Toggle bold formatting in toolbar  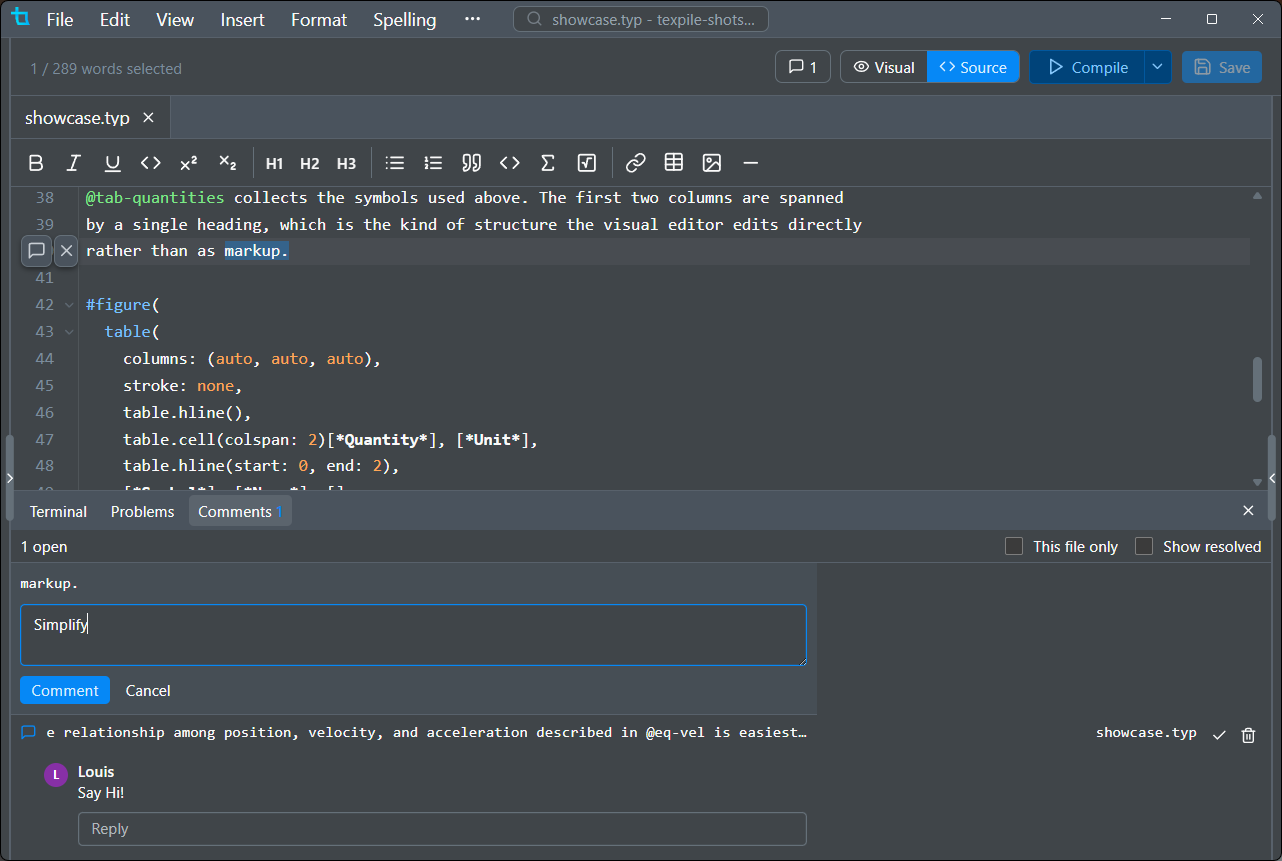pos(36,163)
